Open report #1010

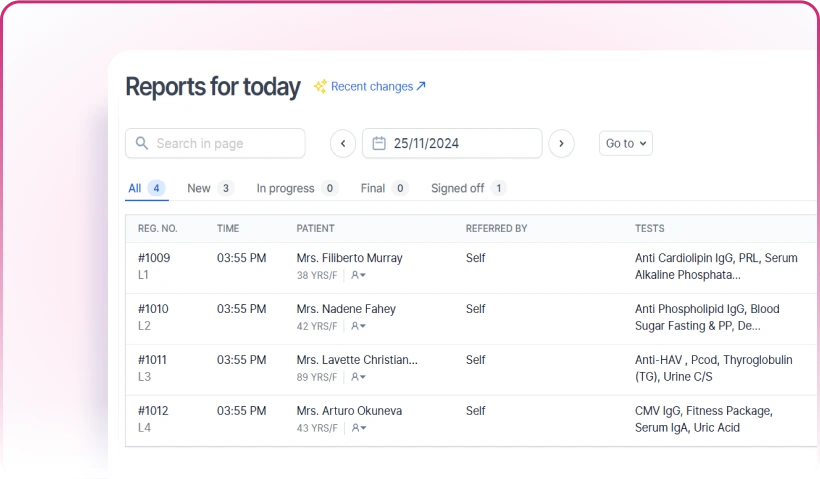point(153,309)
